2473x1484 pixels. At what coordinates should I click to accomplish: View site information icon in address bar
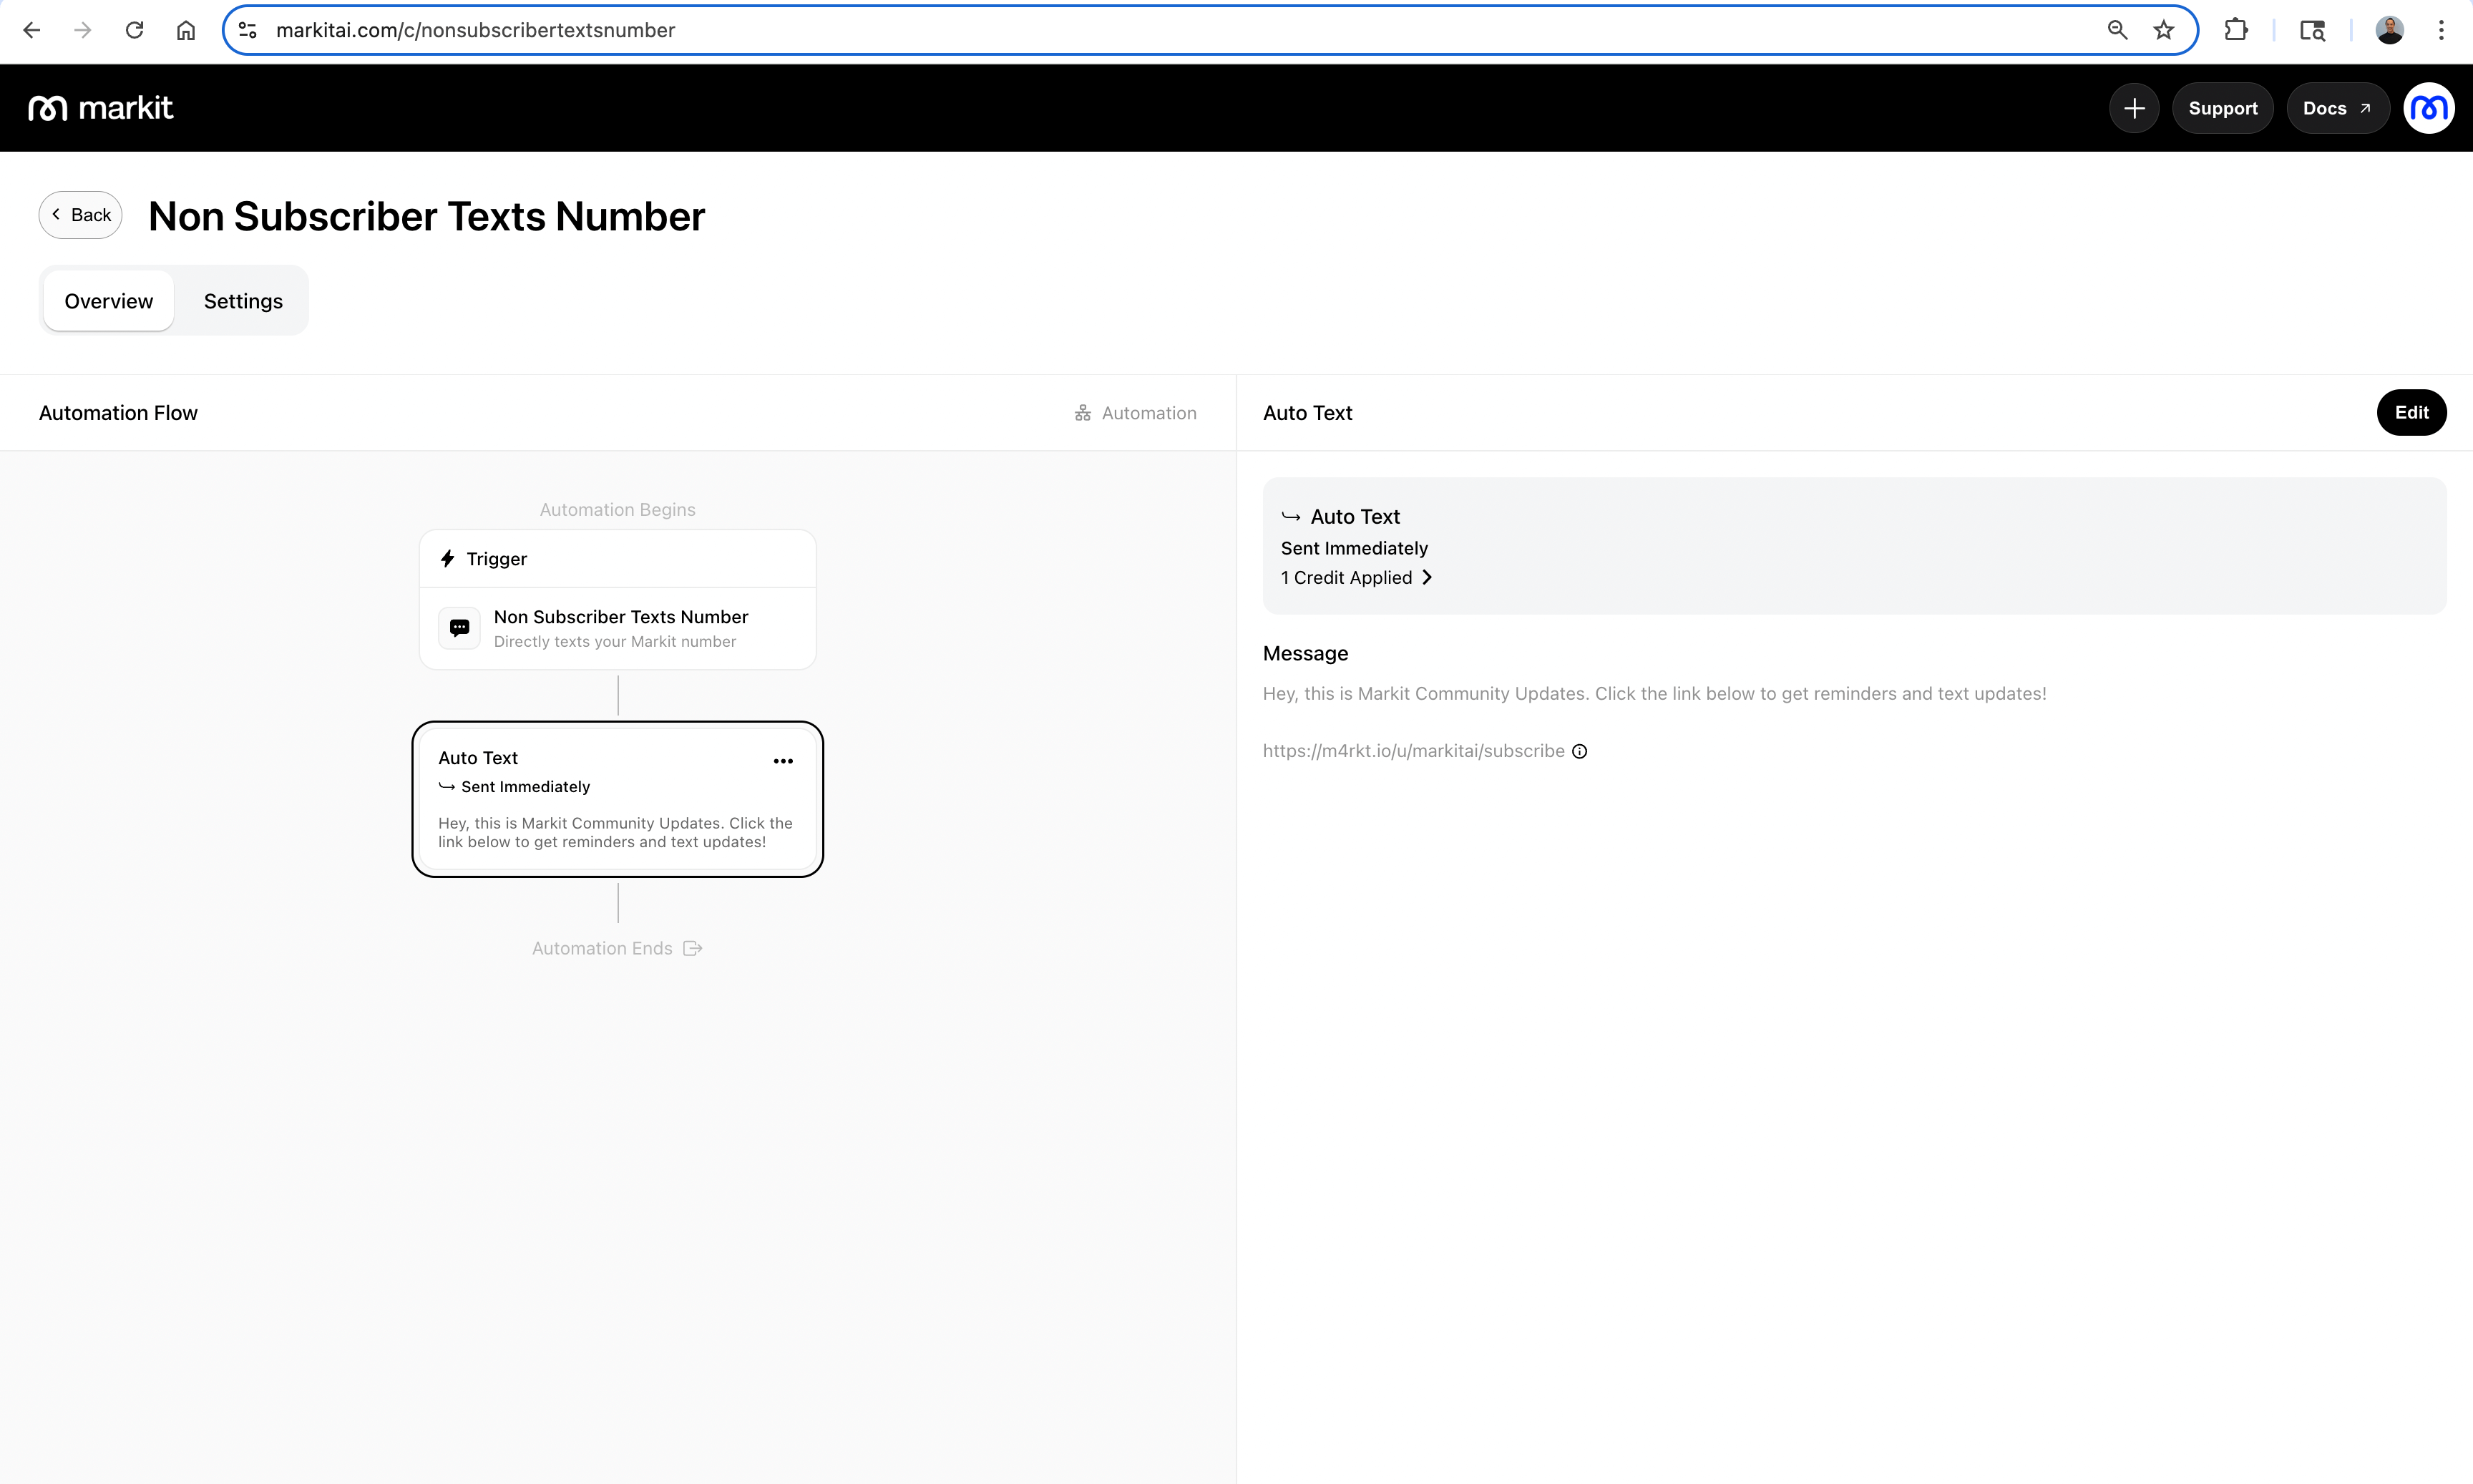click(x=248, y=30)
